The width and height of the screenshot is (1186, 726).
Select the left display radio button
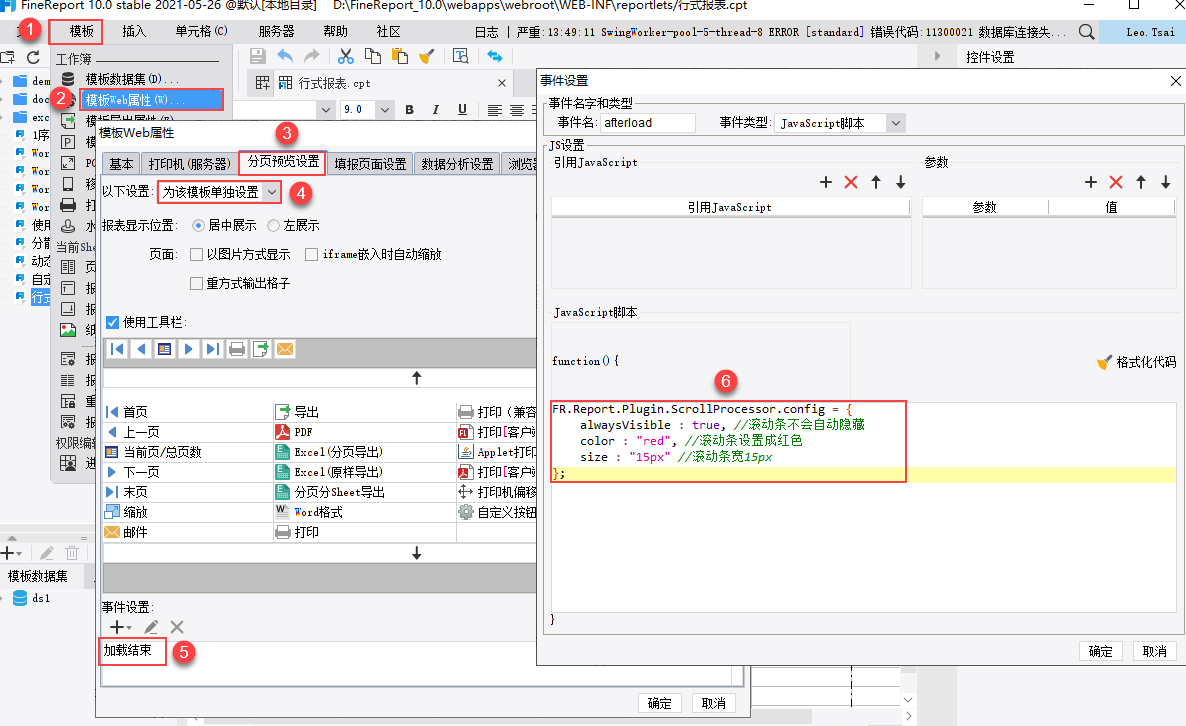274,225
